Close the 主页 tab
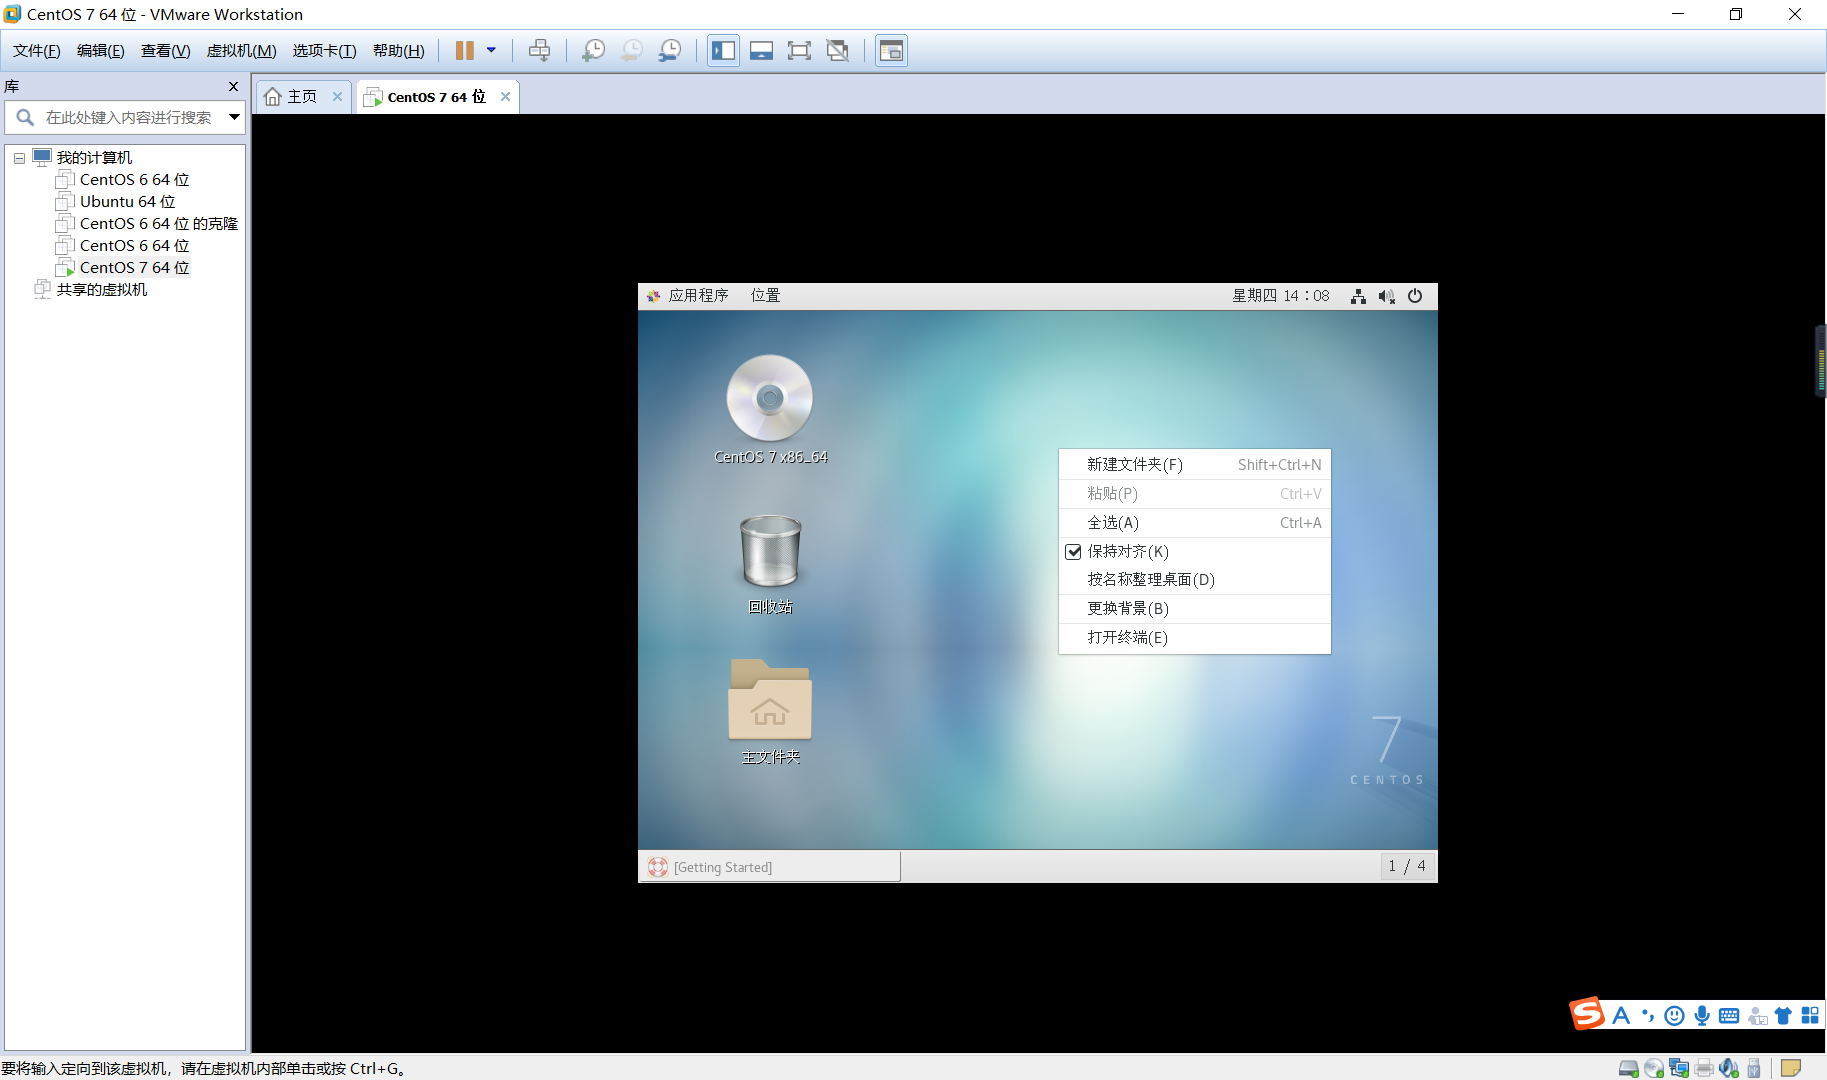 [x=338, y=97]
